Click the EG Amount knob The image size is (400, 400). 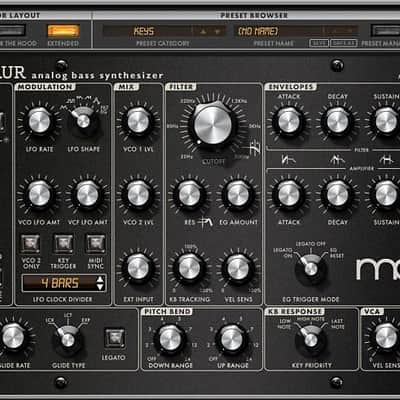click(x=238, y=194)
